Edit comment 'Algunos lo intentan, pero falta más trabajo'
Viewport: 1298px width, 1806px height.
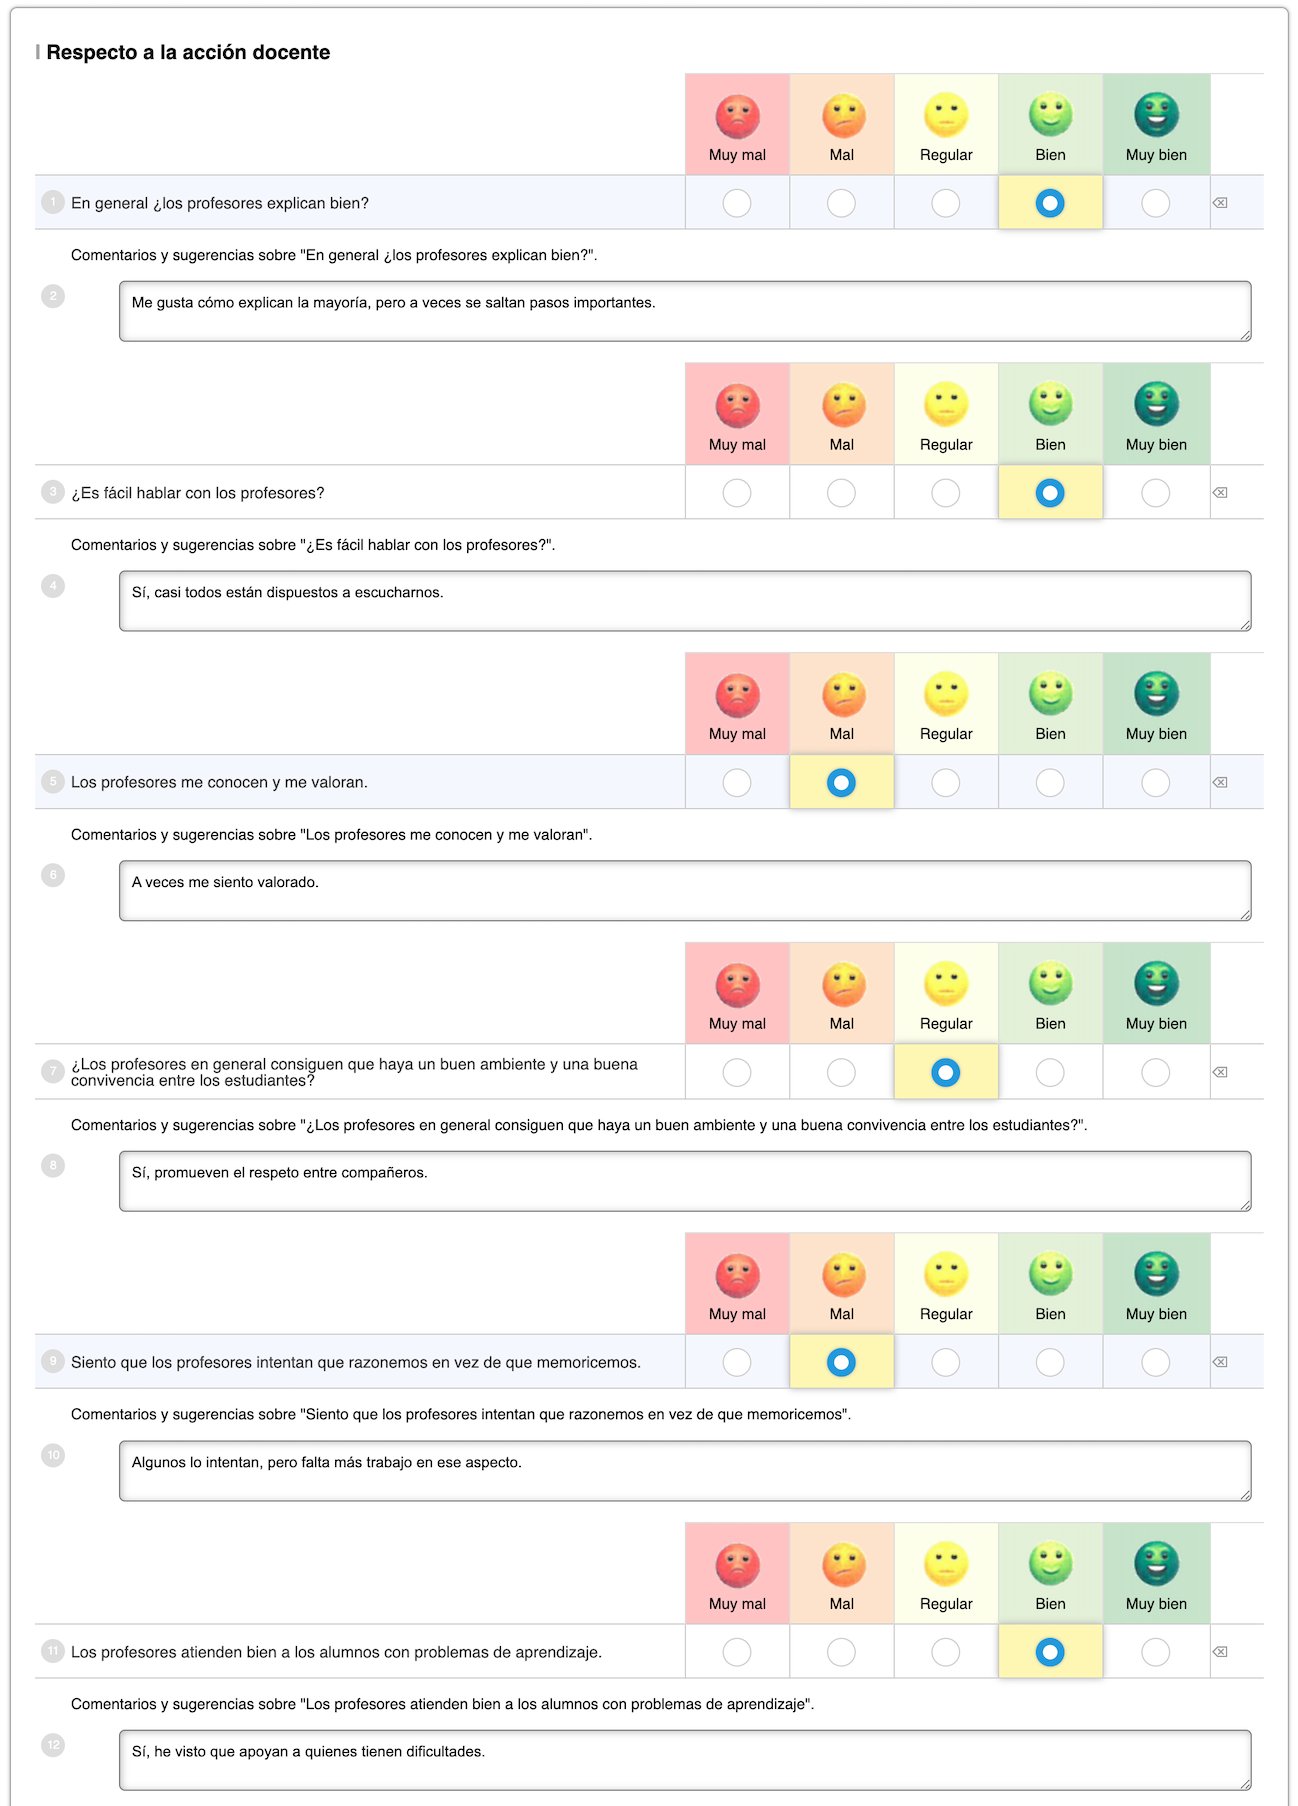pos(685,1471)
